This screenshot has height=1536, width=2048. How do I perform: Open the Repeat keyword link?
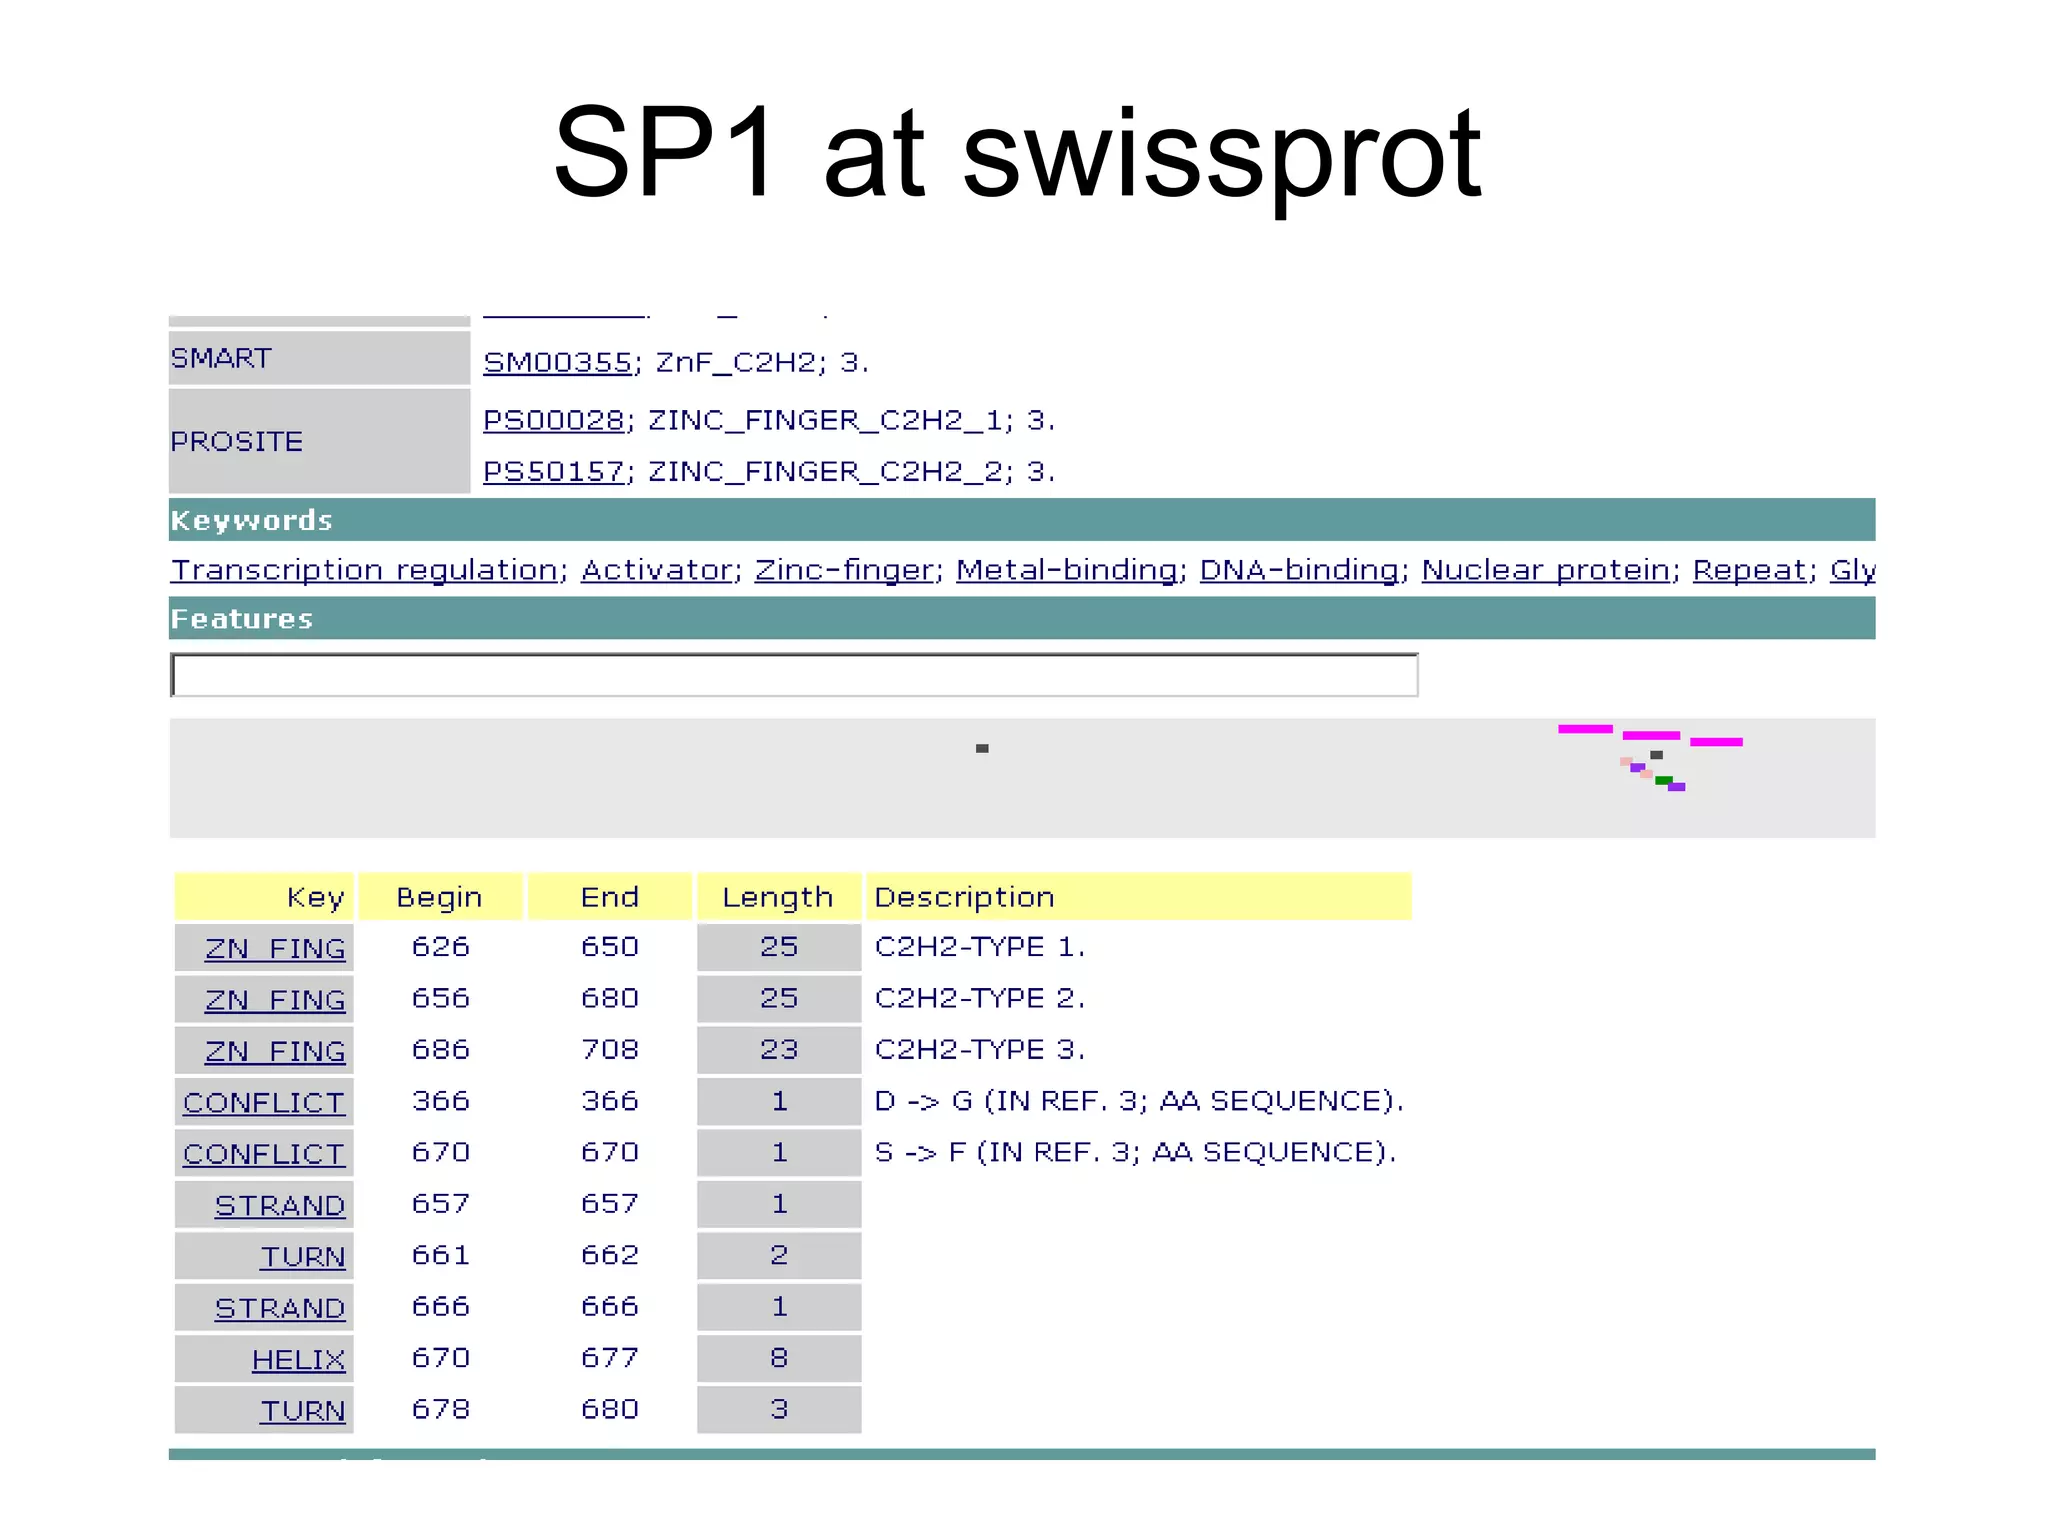tap(1750, 570)
